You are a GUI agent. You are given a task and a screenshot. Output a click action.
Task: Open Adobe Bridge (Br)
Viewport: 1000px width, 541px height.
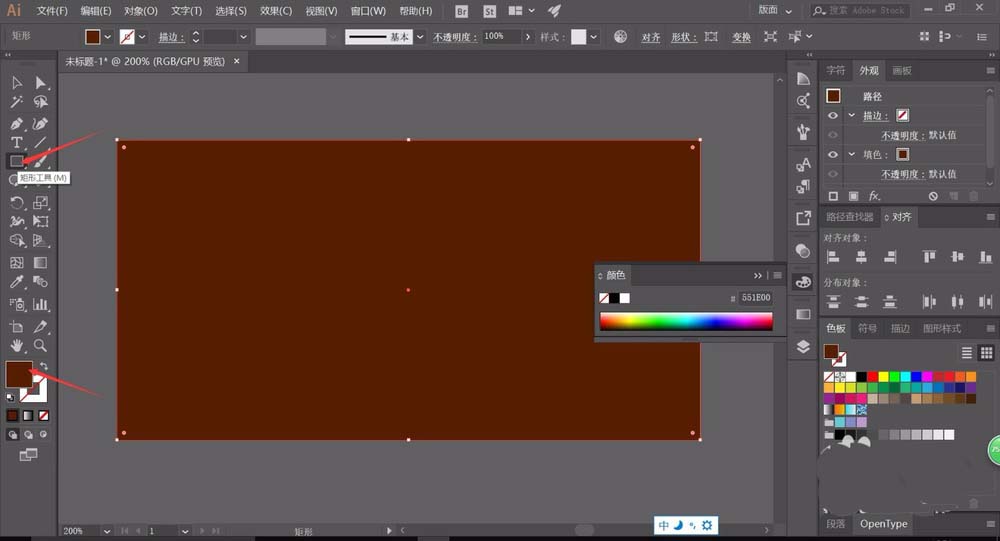462,11
